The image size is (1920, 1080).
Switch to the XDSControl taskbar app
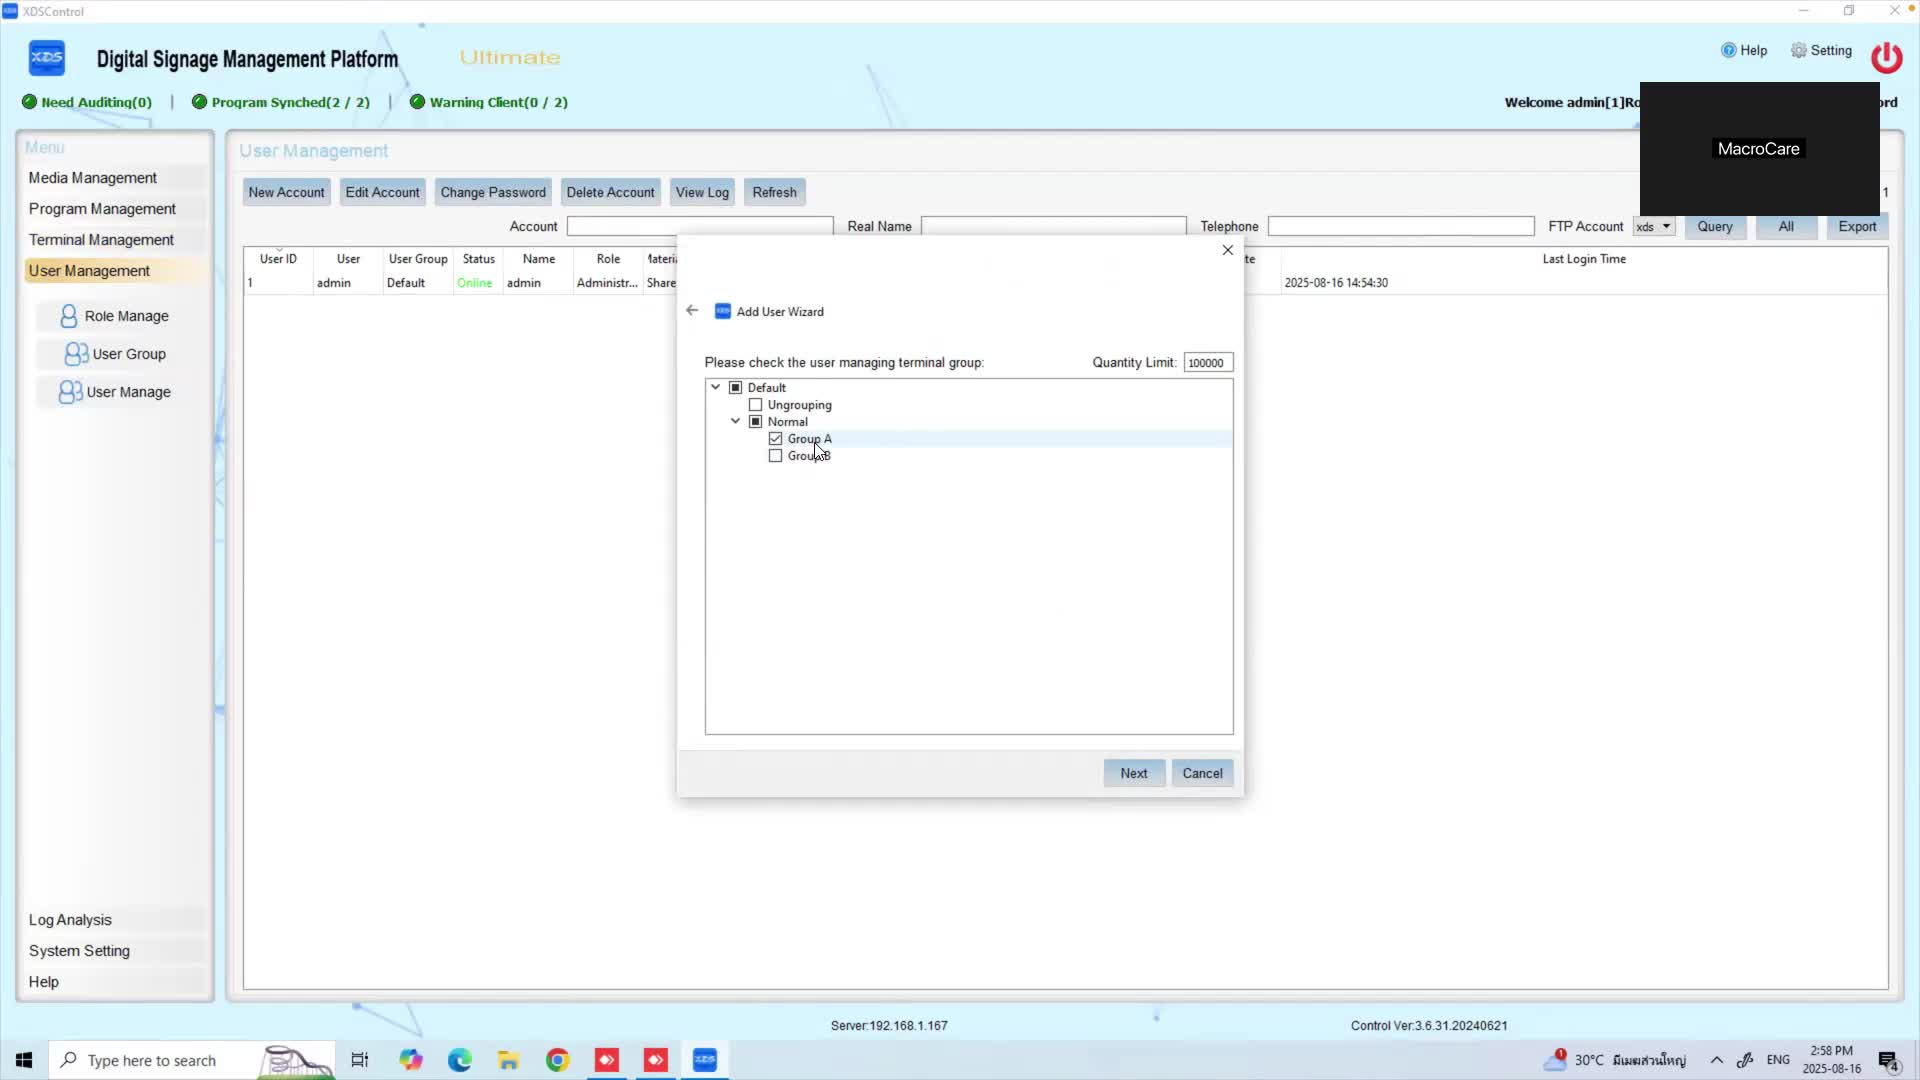point(705,1060)
